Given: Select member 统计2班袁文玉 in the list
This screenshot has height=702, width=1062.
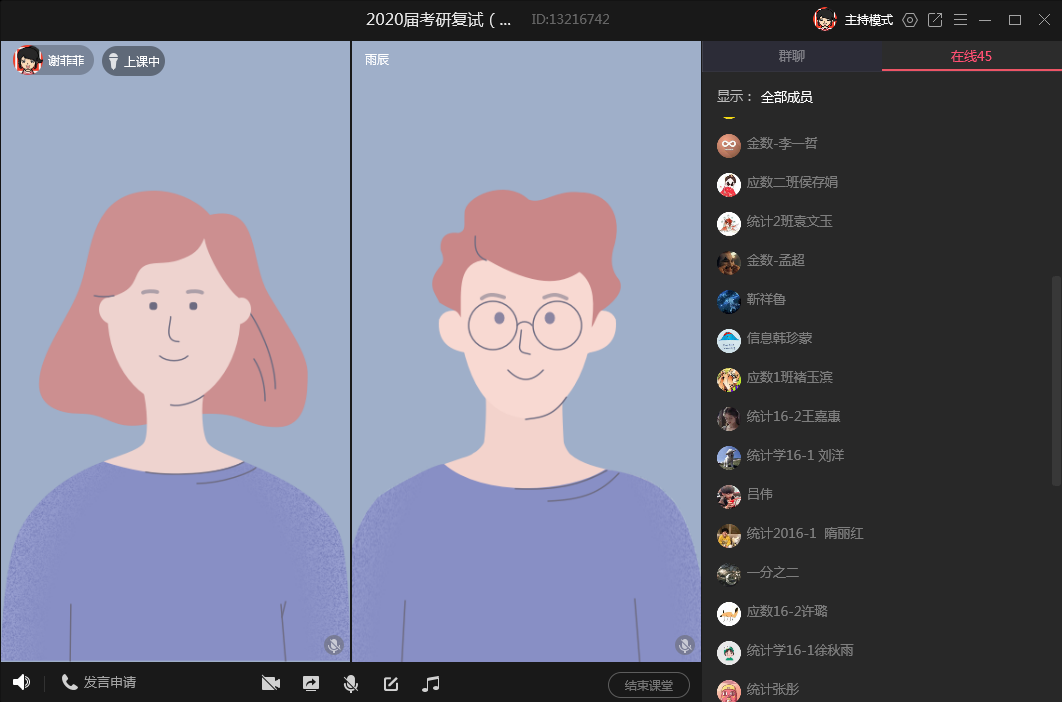Looking at the screenshot, I should (x=789, y=222).
